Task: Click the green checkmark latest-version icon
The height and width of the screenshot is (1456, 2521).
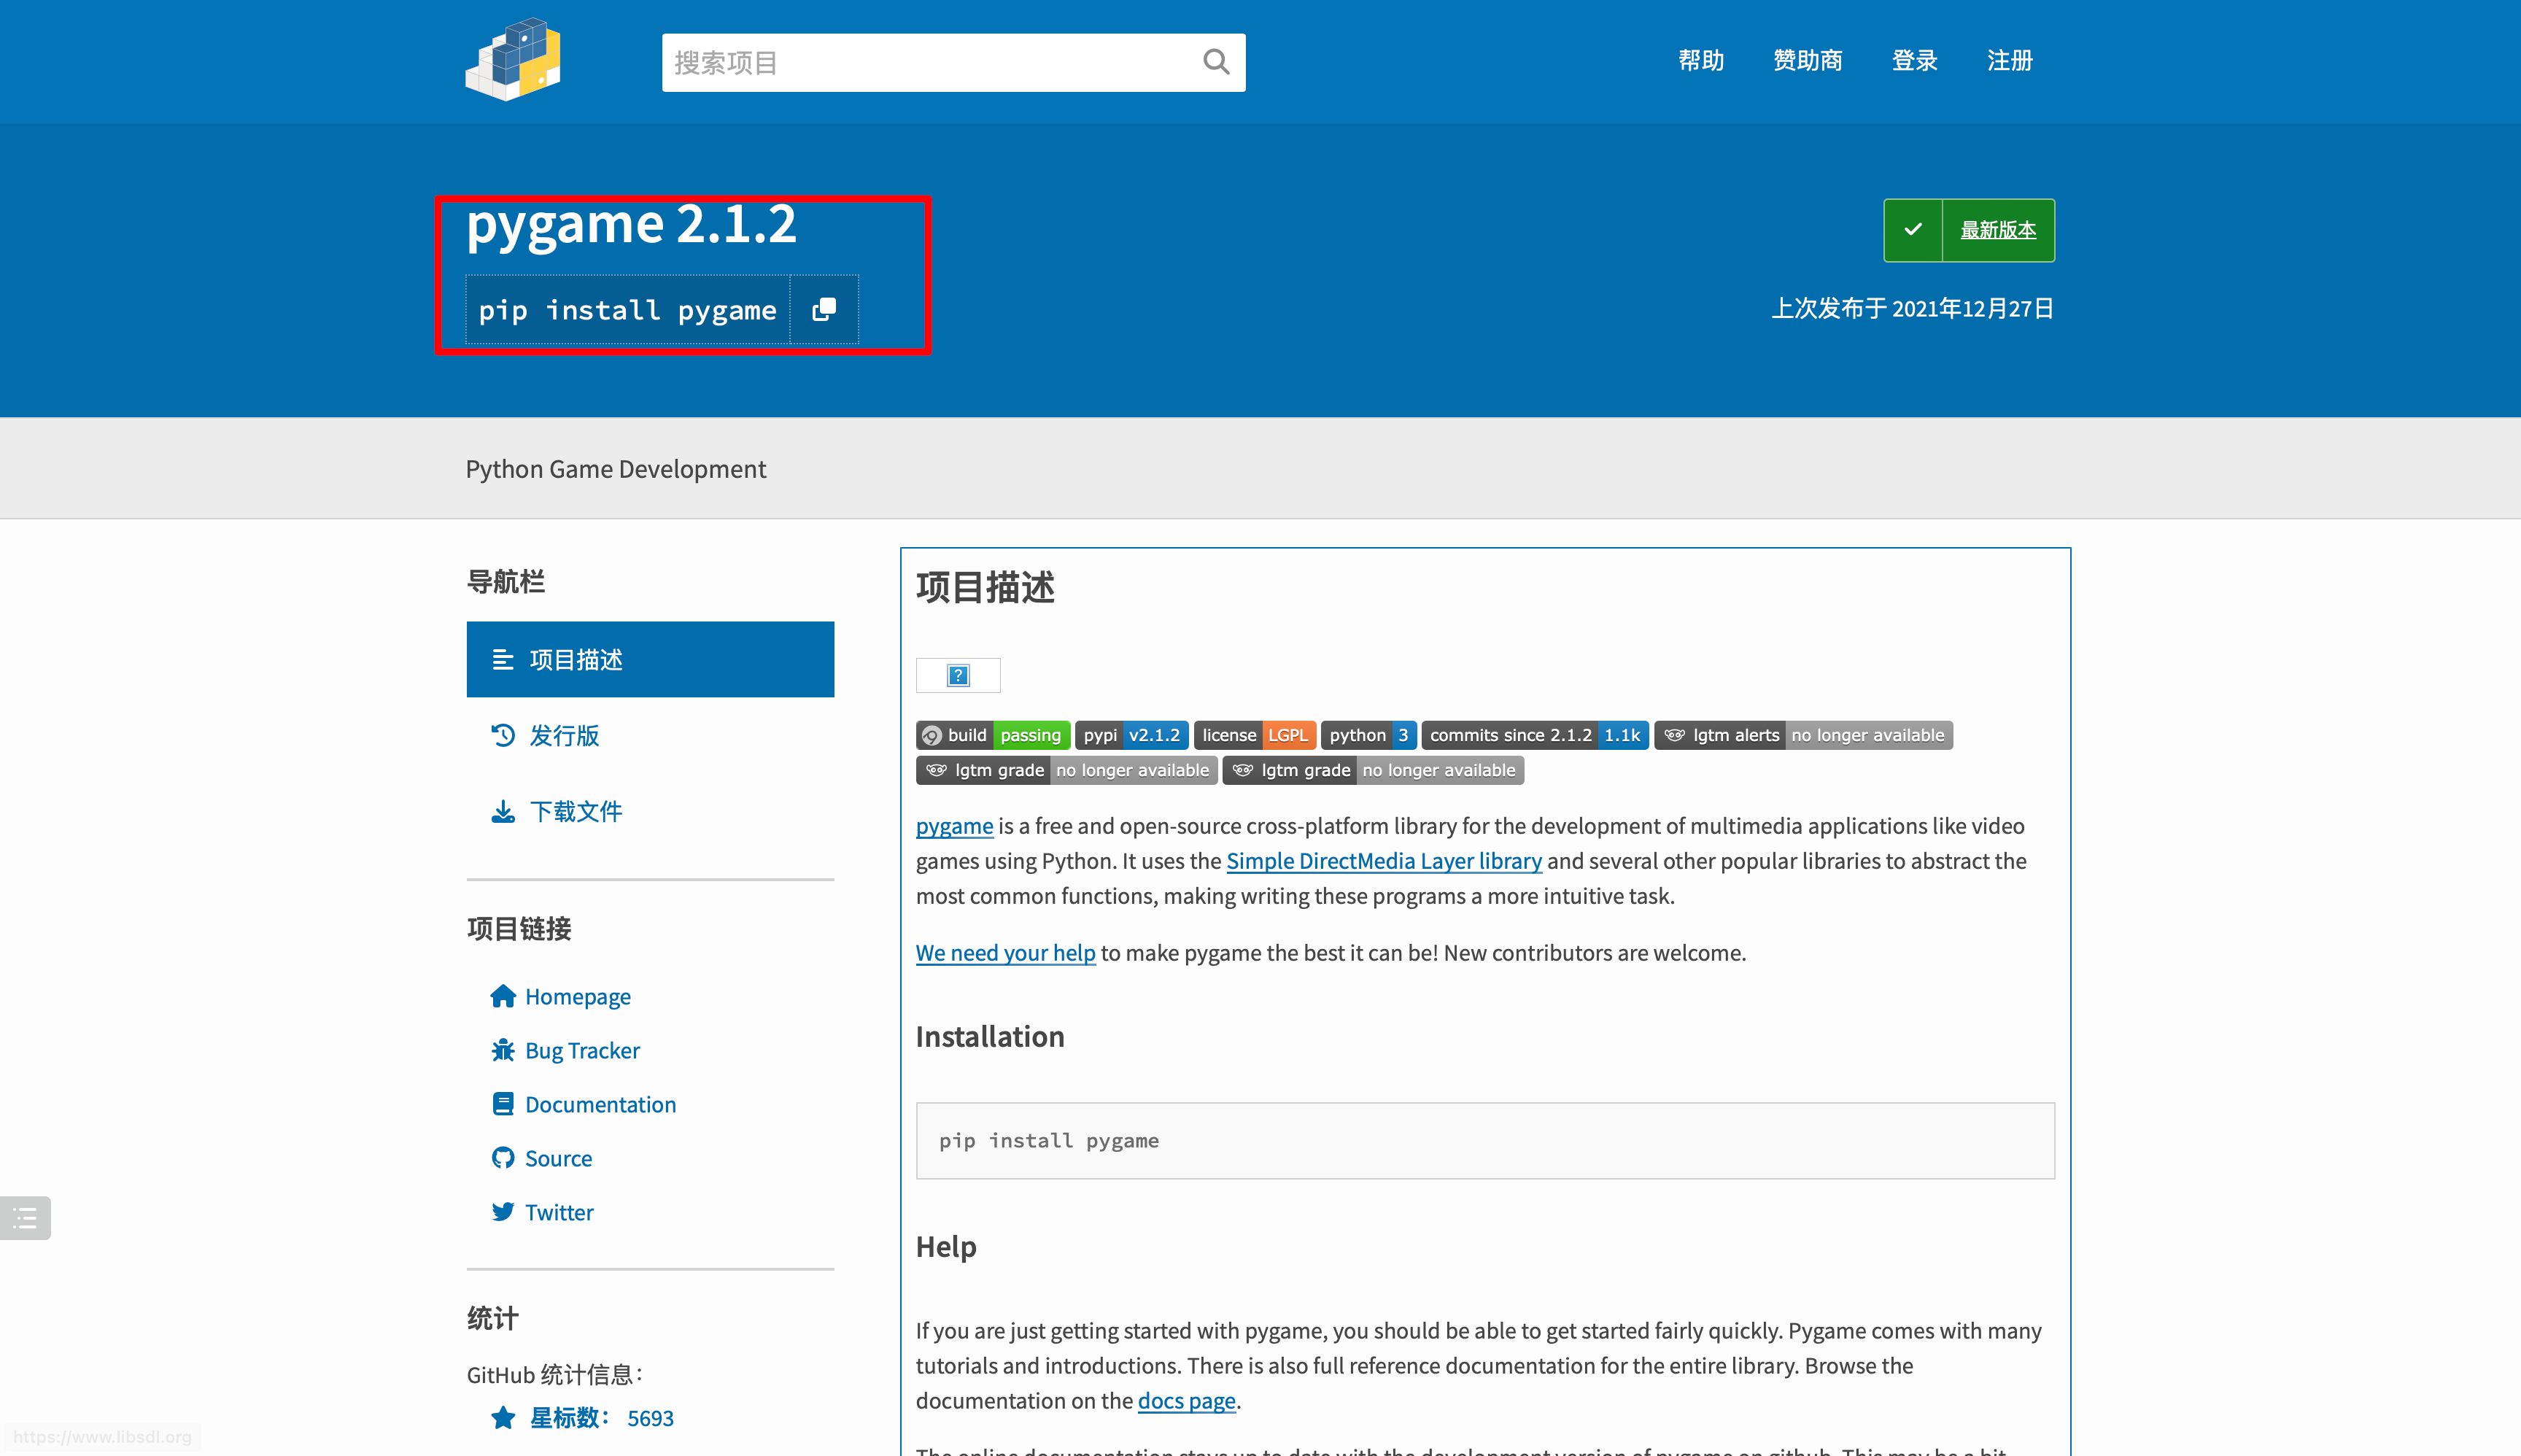Action: pos(1913,230)
